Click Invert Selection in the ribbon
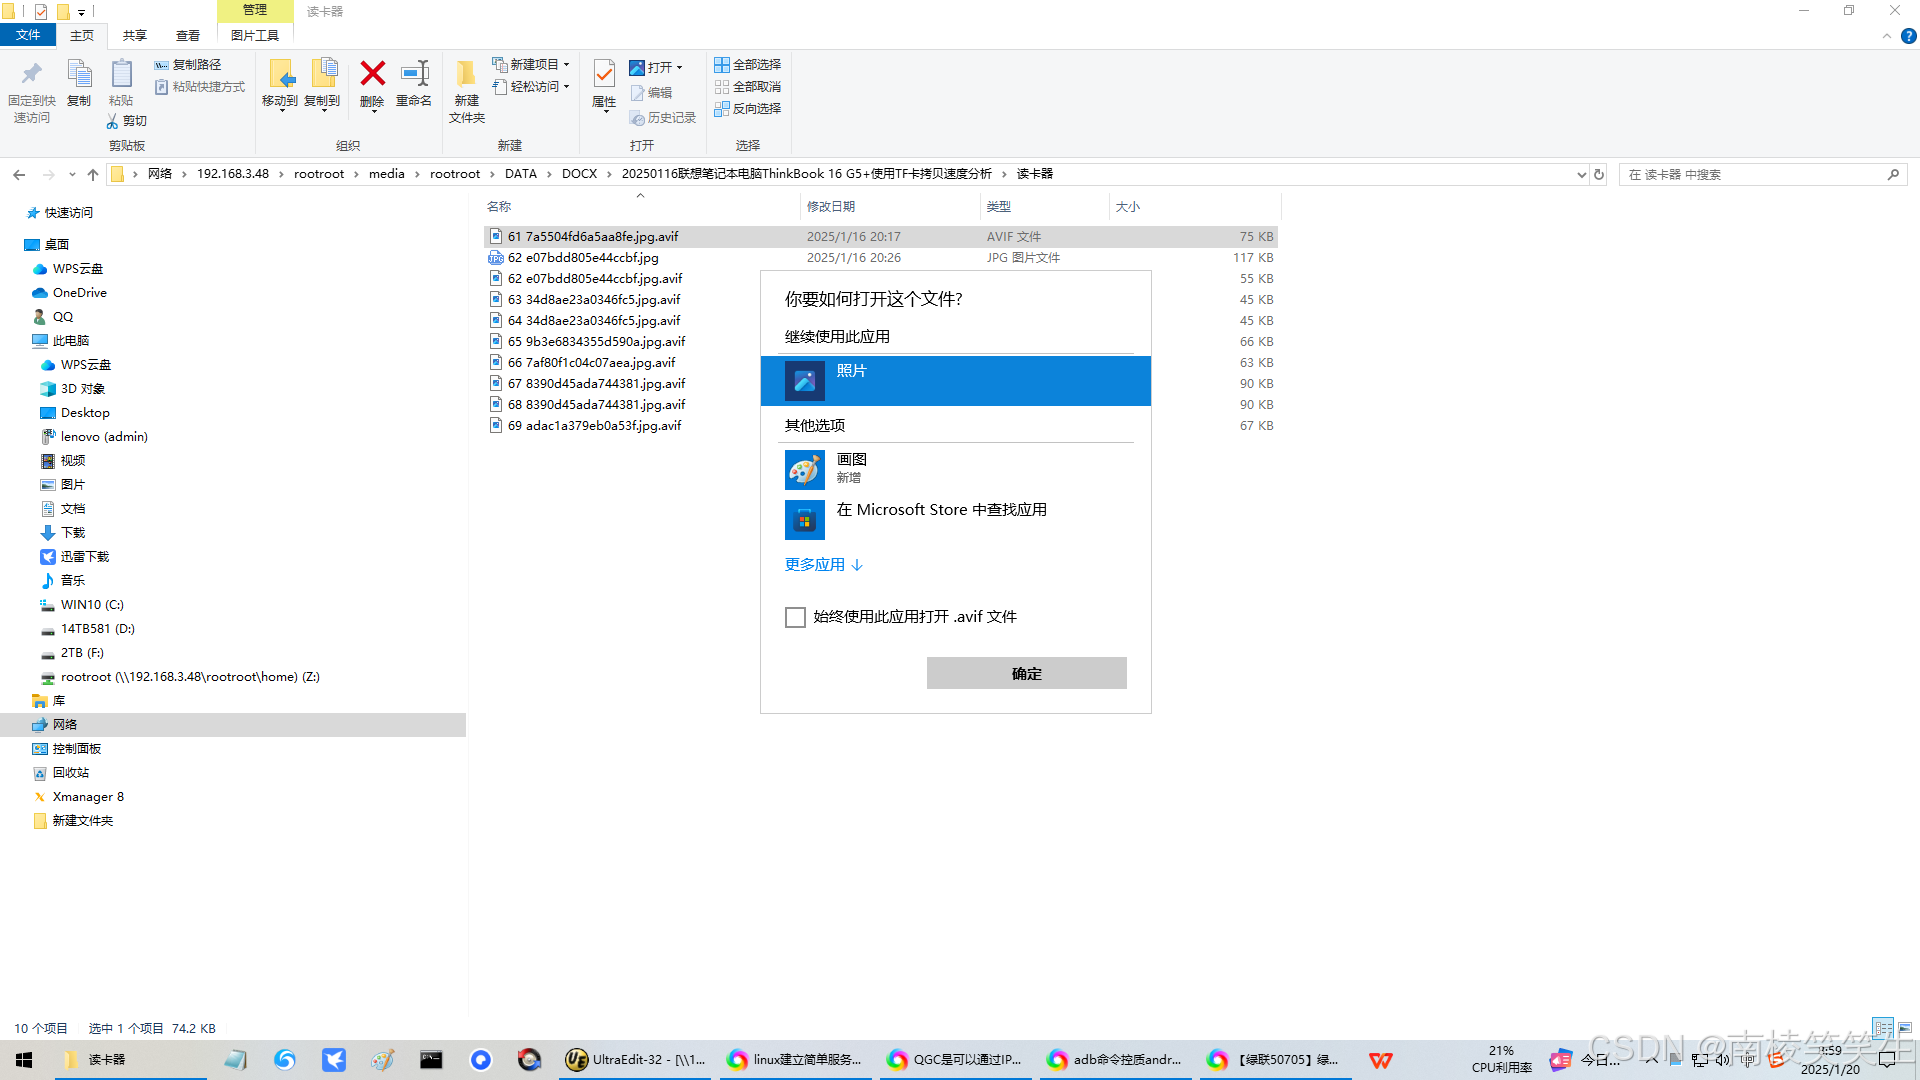1920x1080 pixels. pos(747,108)
